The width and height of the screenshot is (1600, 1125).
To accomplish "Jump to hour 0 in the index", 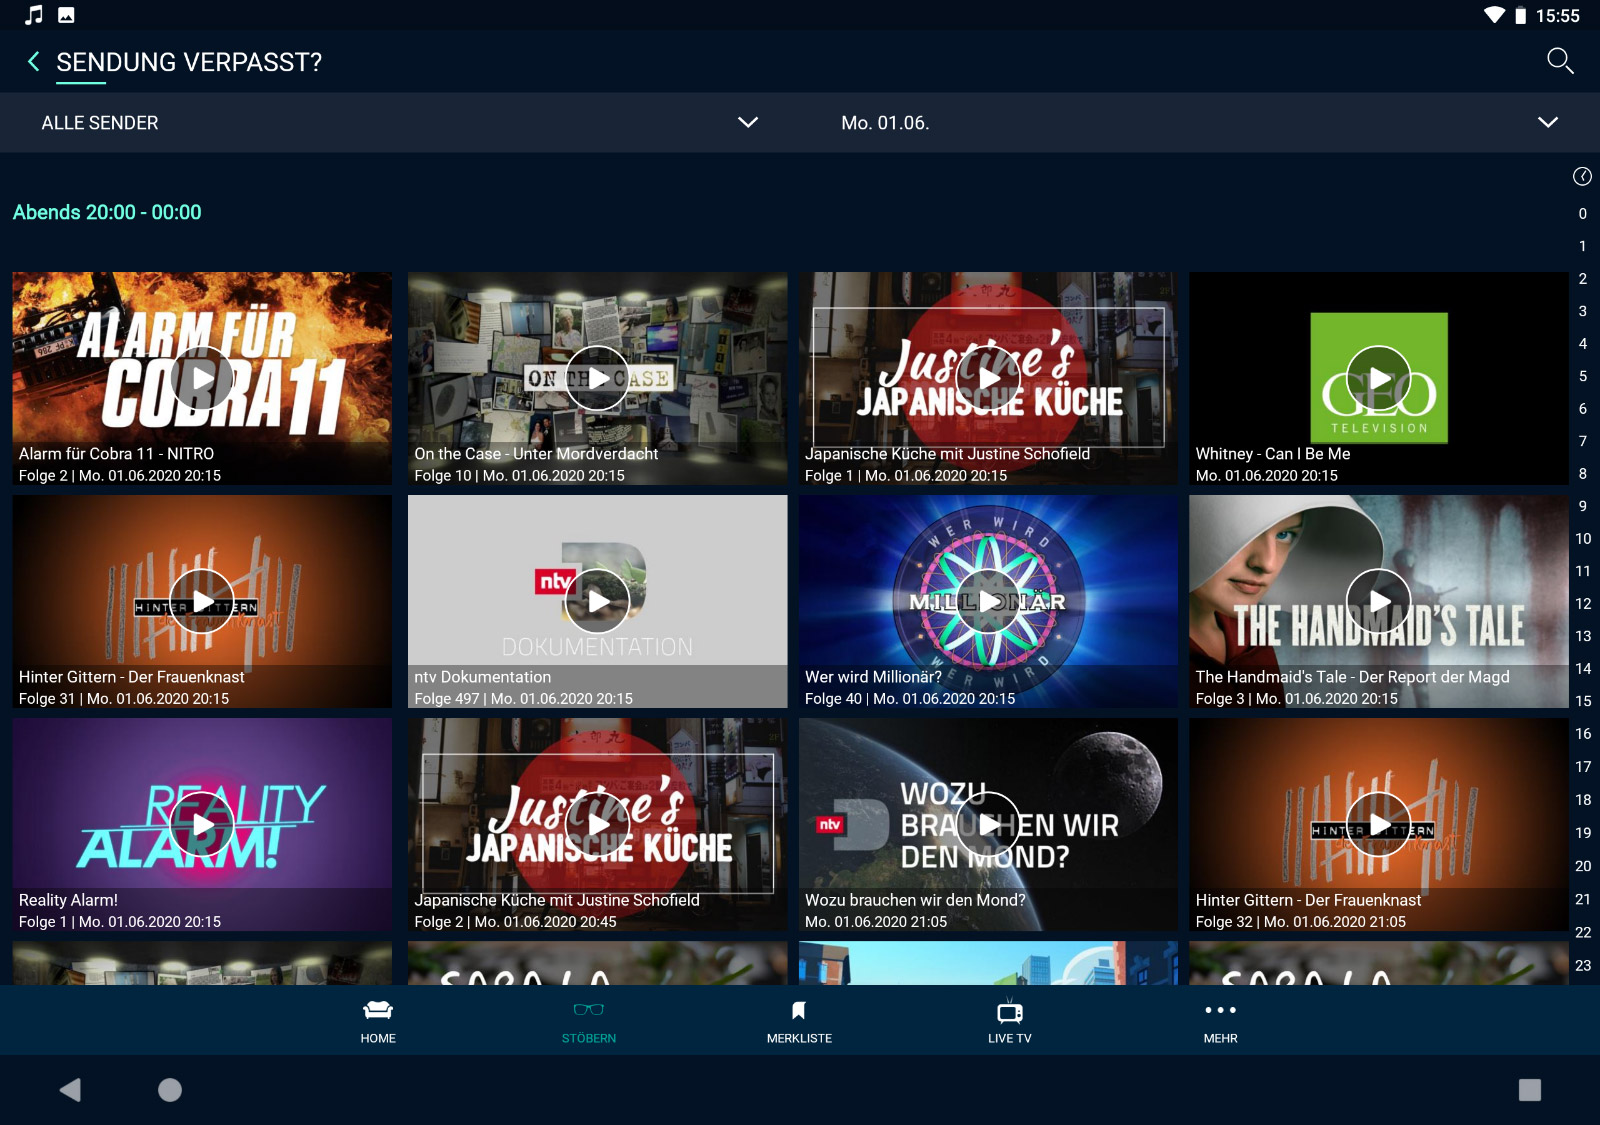I will click(1582, 213).
